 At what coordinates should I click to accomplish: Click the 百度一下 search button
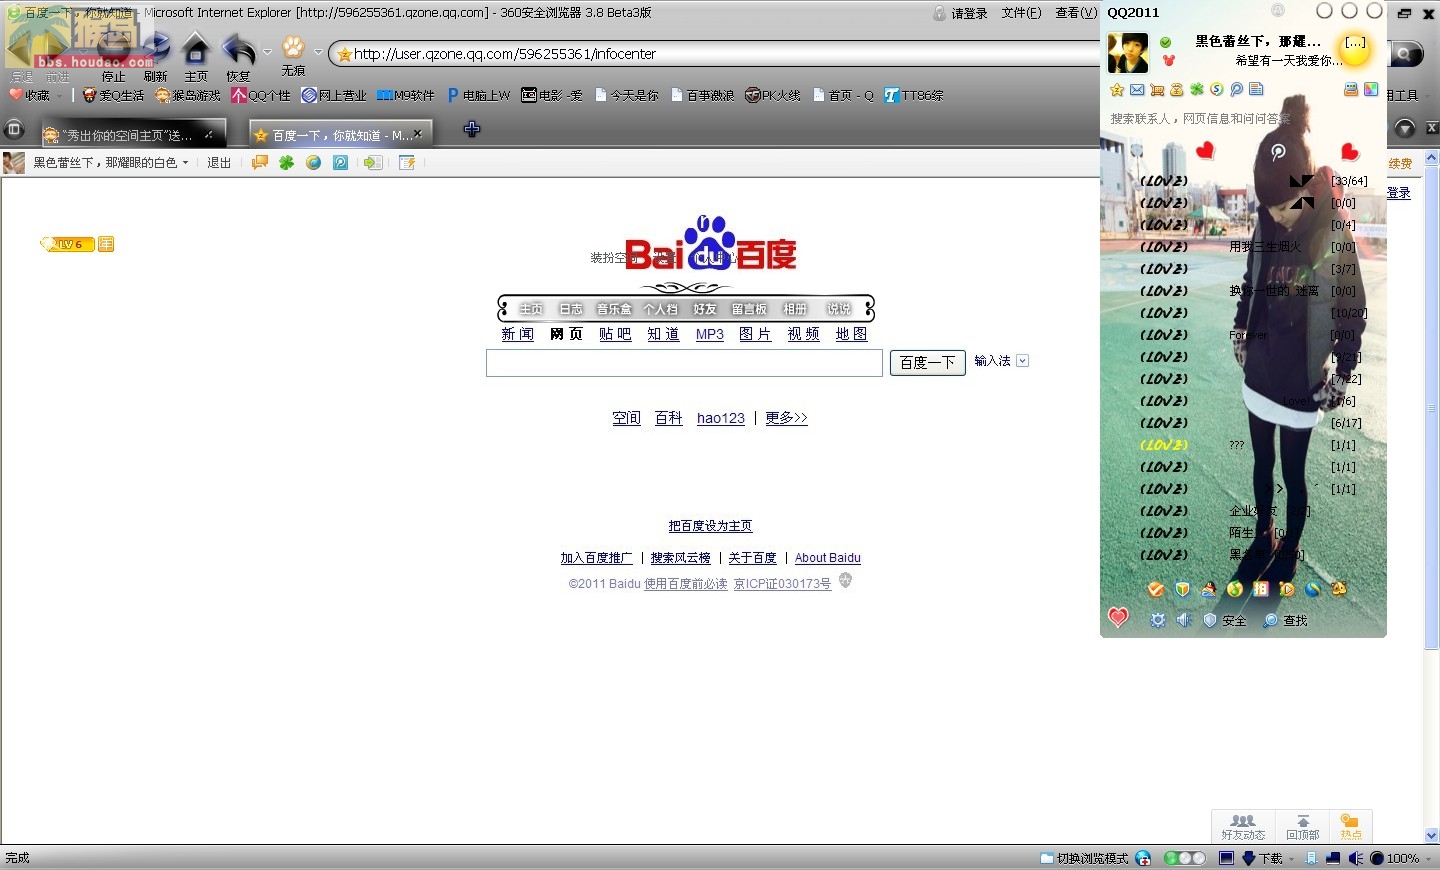tap(928, 362)
